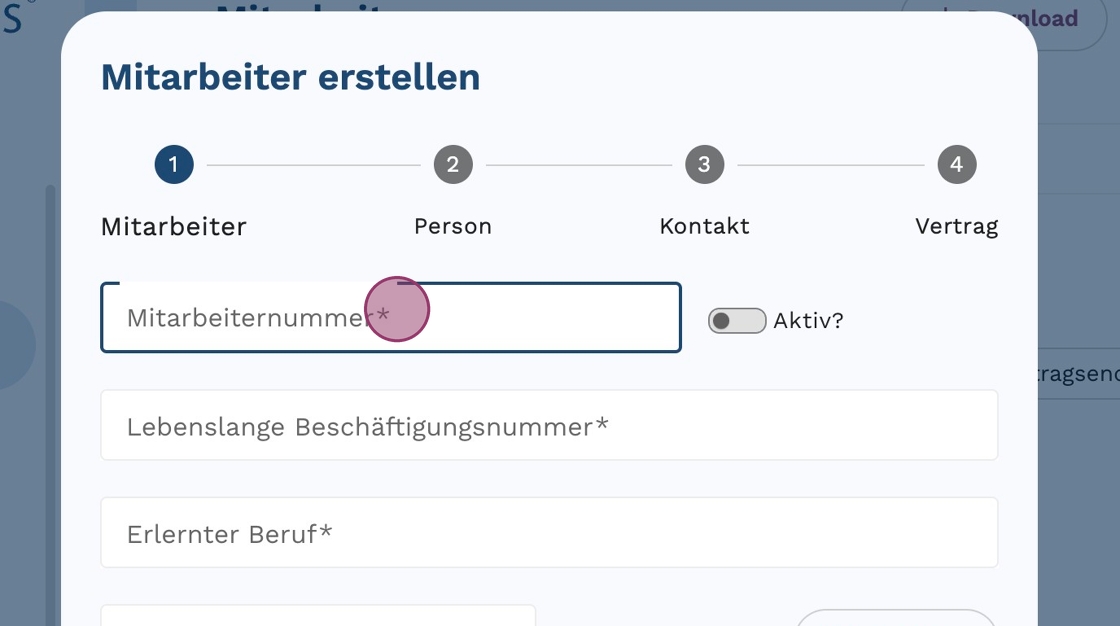Open the Mitarbeiter step label
The image size is (1120, 626).
[174, 227]
